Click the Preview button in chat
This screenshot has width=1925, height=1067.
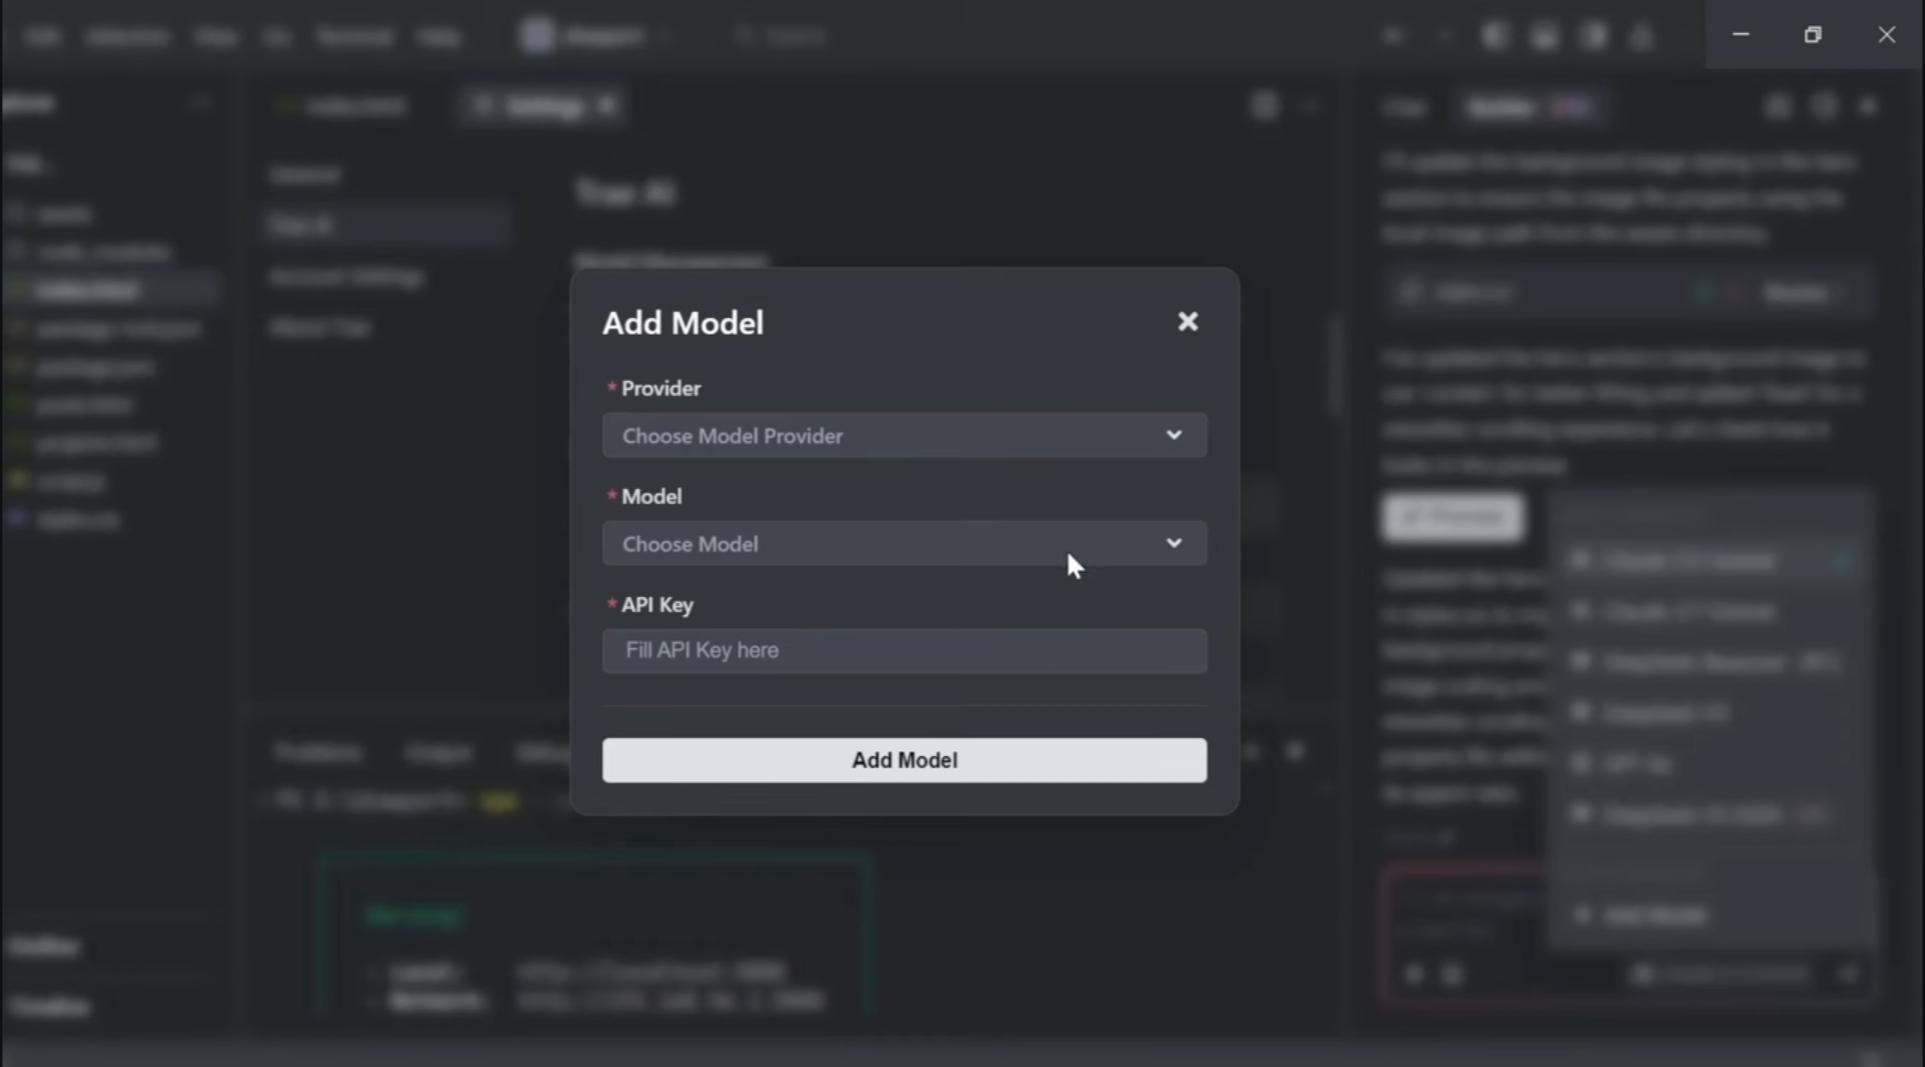pos(1453,517)
